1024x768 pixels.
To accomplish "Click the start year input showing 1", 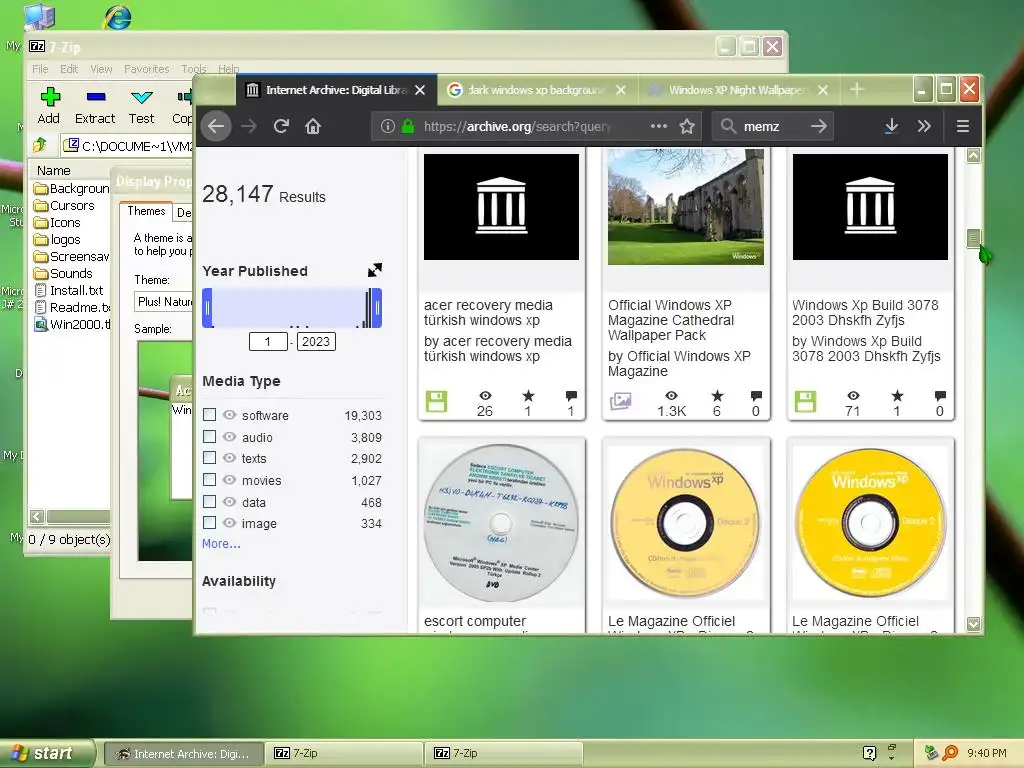I will [x=268, y=342].
